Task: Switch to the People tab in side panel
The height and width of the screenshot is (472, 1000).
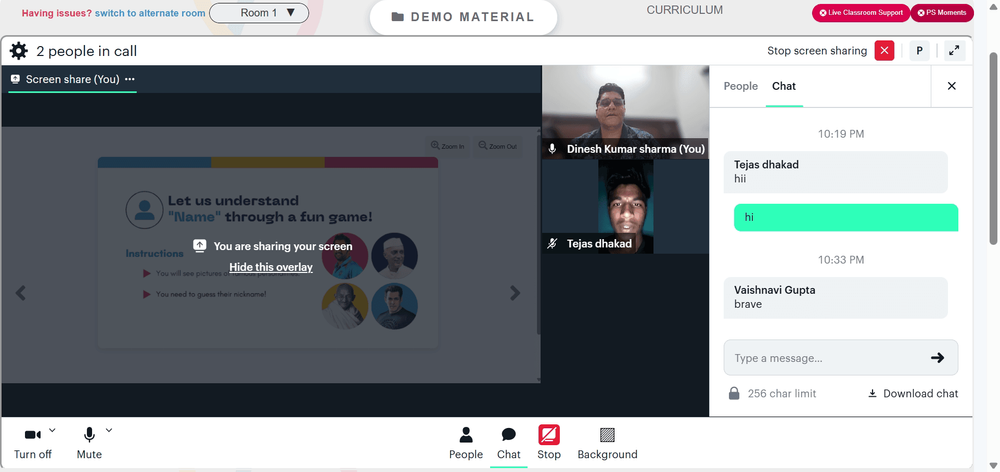Action: (740, 86)
